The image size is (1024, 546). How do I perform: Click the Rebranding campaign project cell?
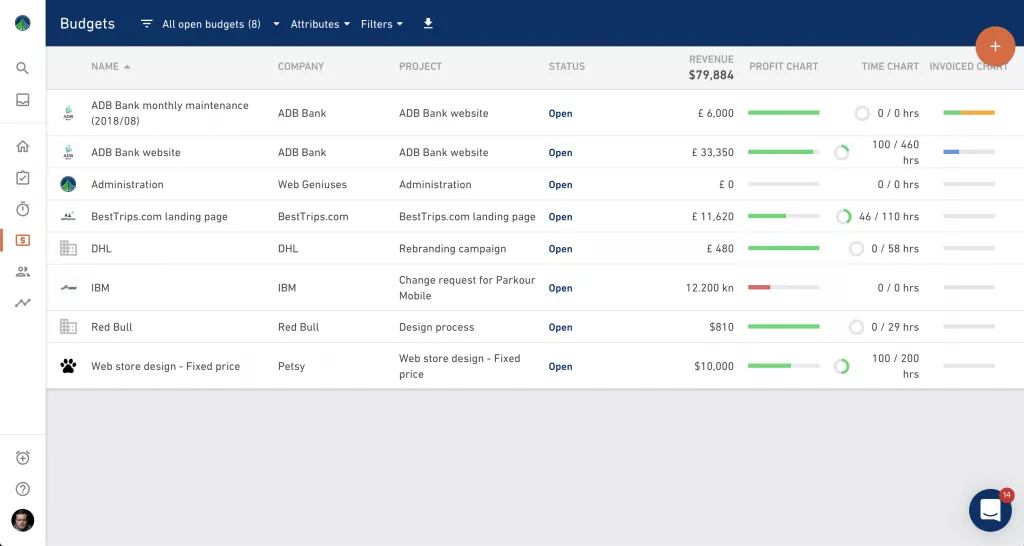453,248
